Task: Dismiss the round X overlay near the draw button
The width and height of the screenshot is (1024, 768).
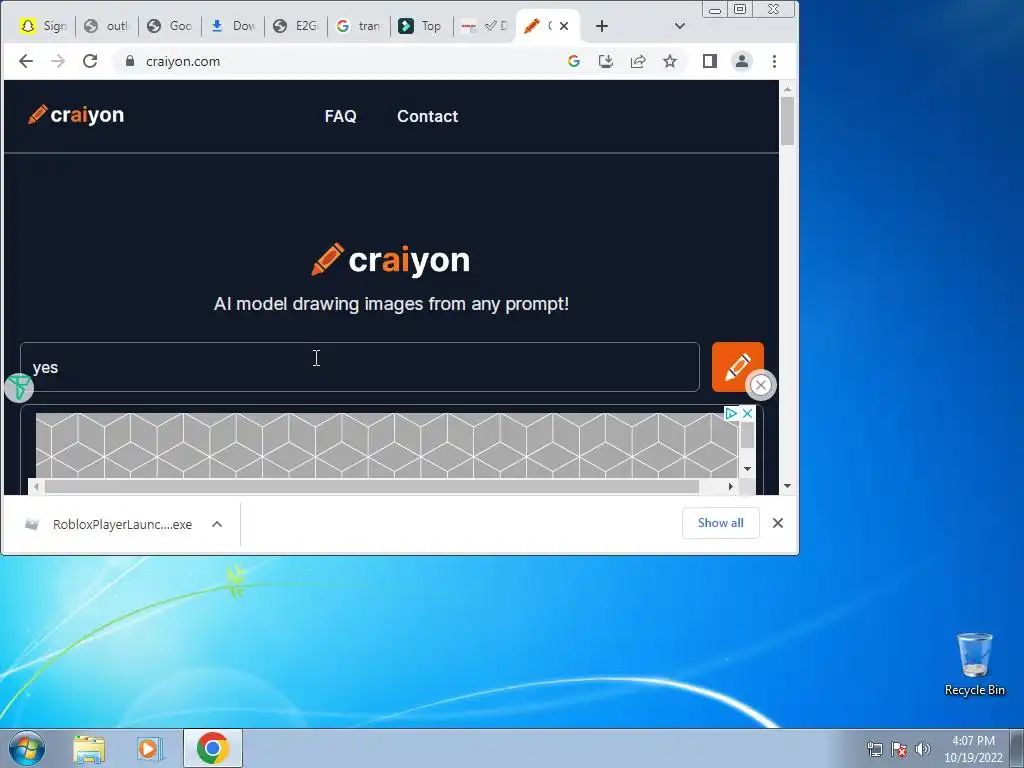Action: tap(760, 385)
